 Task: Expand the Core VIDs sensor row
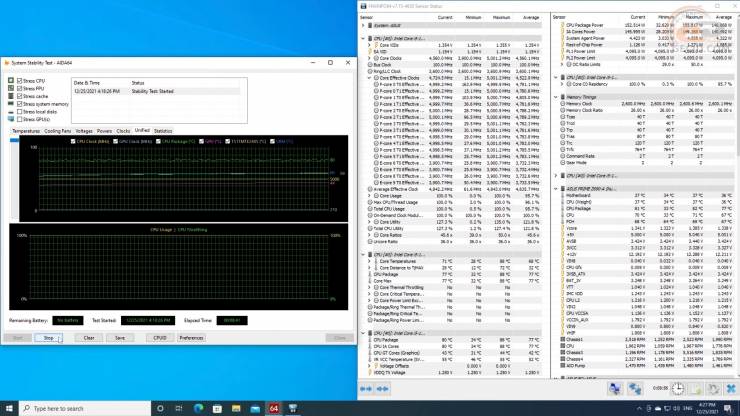point(370,45)
